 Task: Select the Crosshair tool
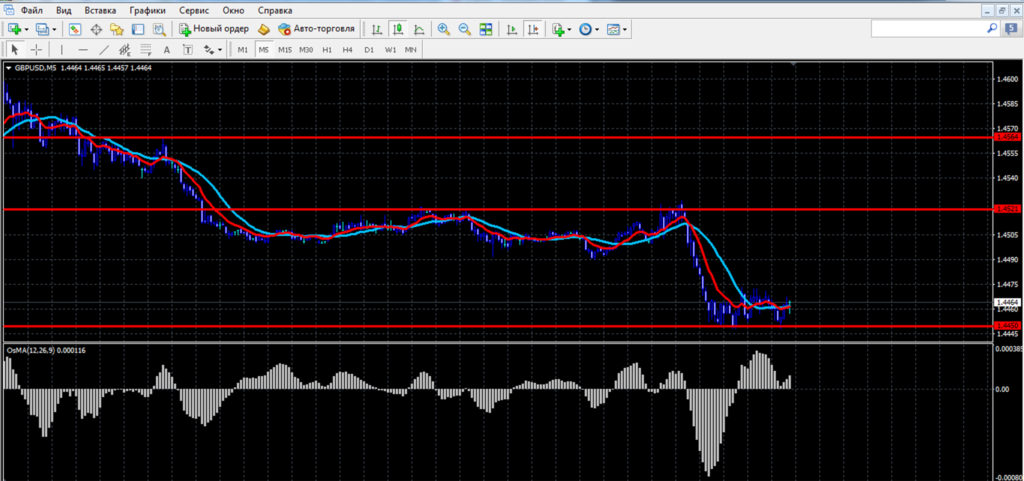36,50
